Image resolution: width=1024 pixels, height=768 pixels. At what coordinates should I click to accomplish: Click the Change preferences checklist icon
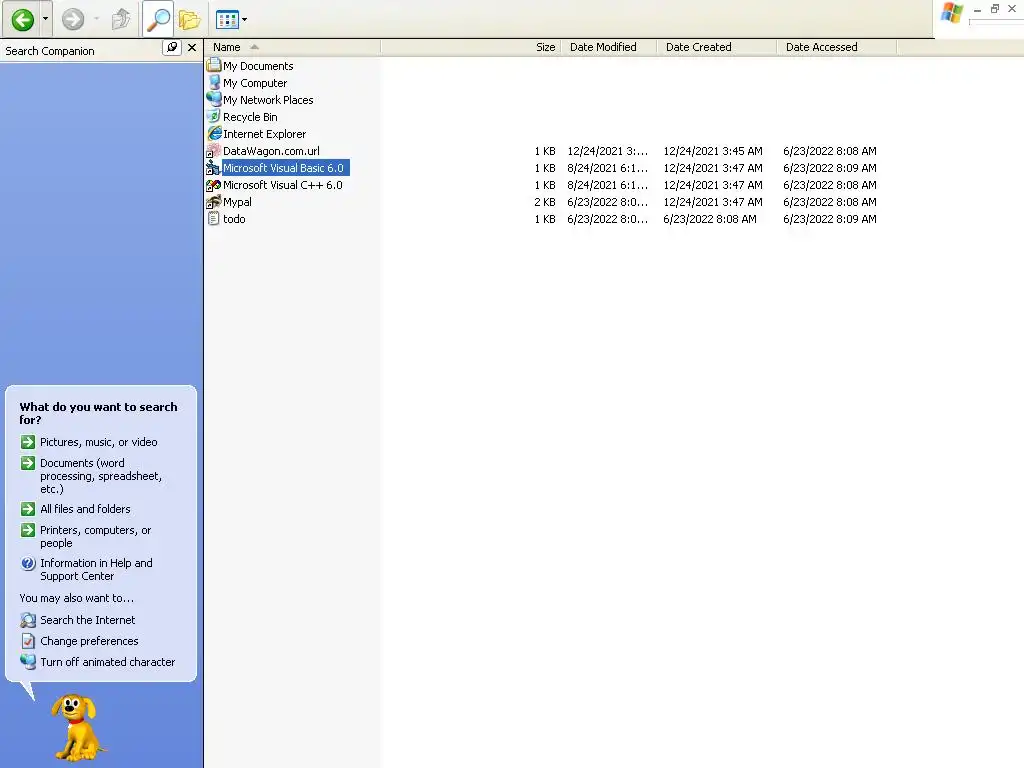point(27,641)
